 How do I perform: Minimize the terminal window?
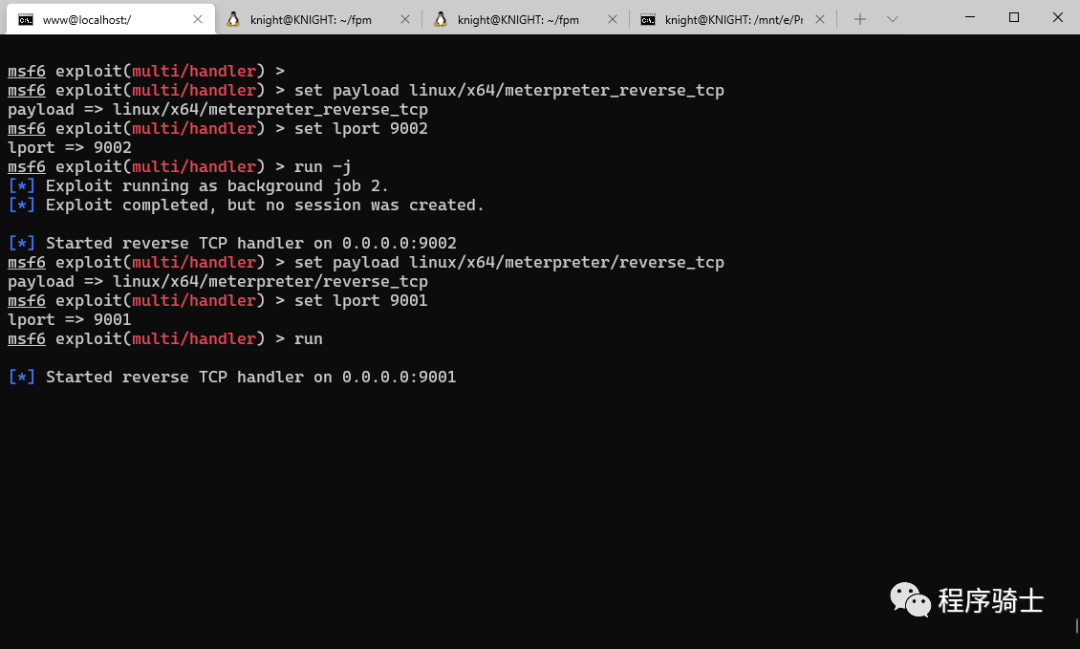coord(970,17)
